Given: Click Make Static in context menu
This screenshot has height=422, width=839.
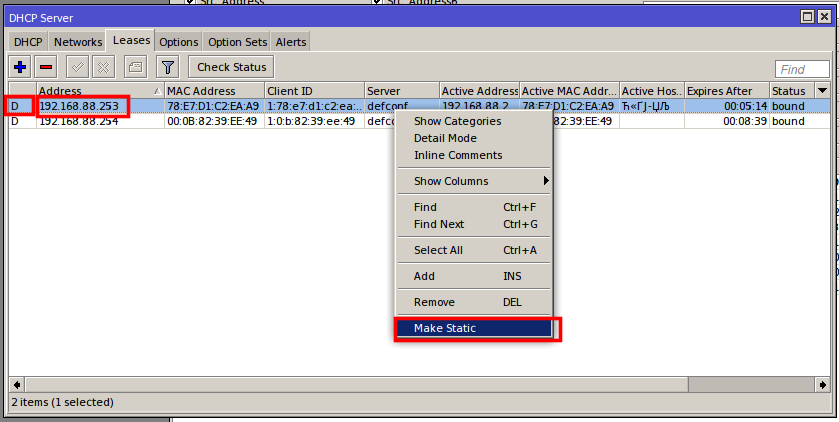Looking at the screenshot, I should pos(474,328).
